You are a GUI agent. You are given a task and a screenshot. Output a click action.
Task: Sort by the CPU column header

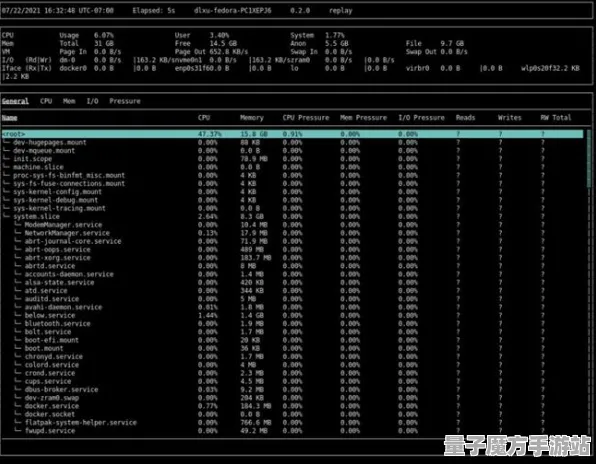click(204, 118)
